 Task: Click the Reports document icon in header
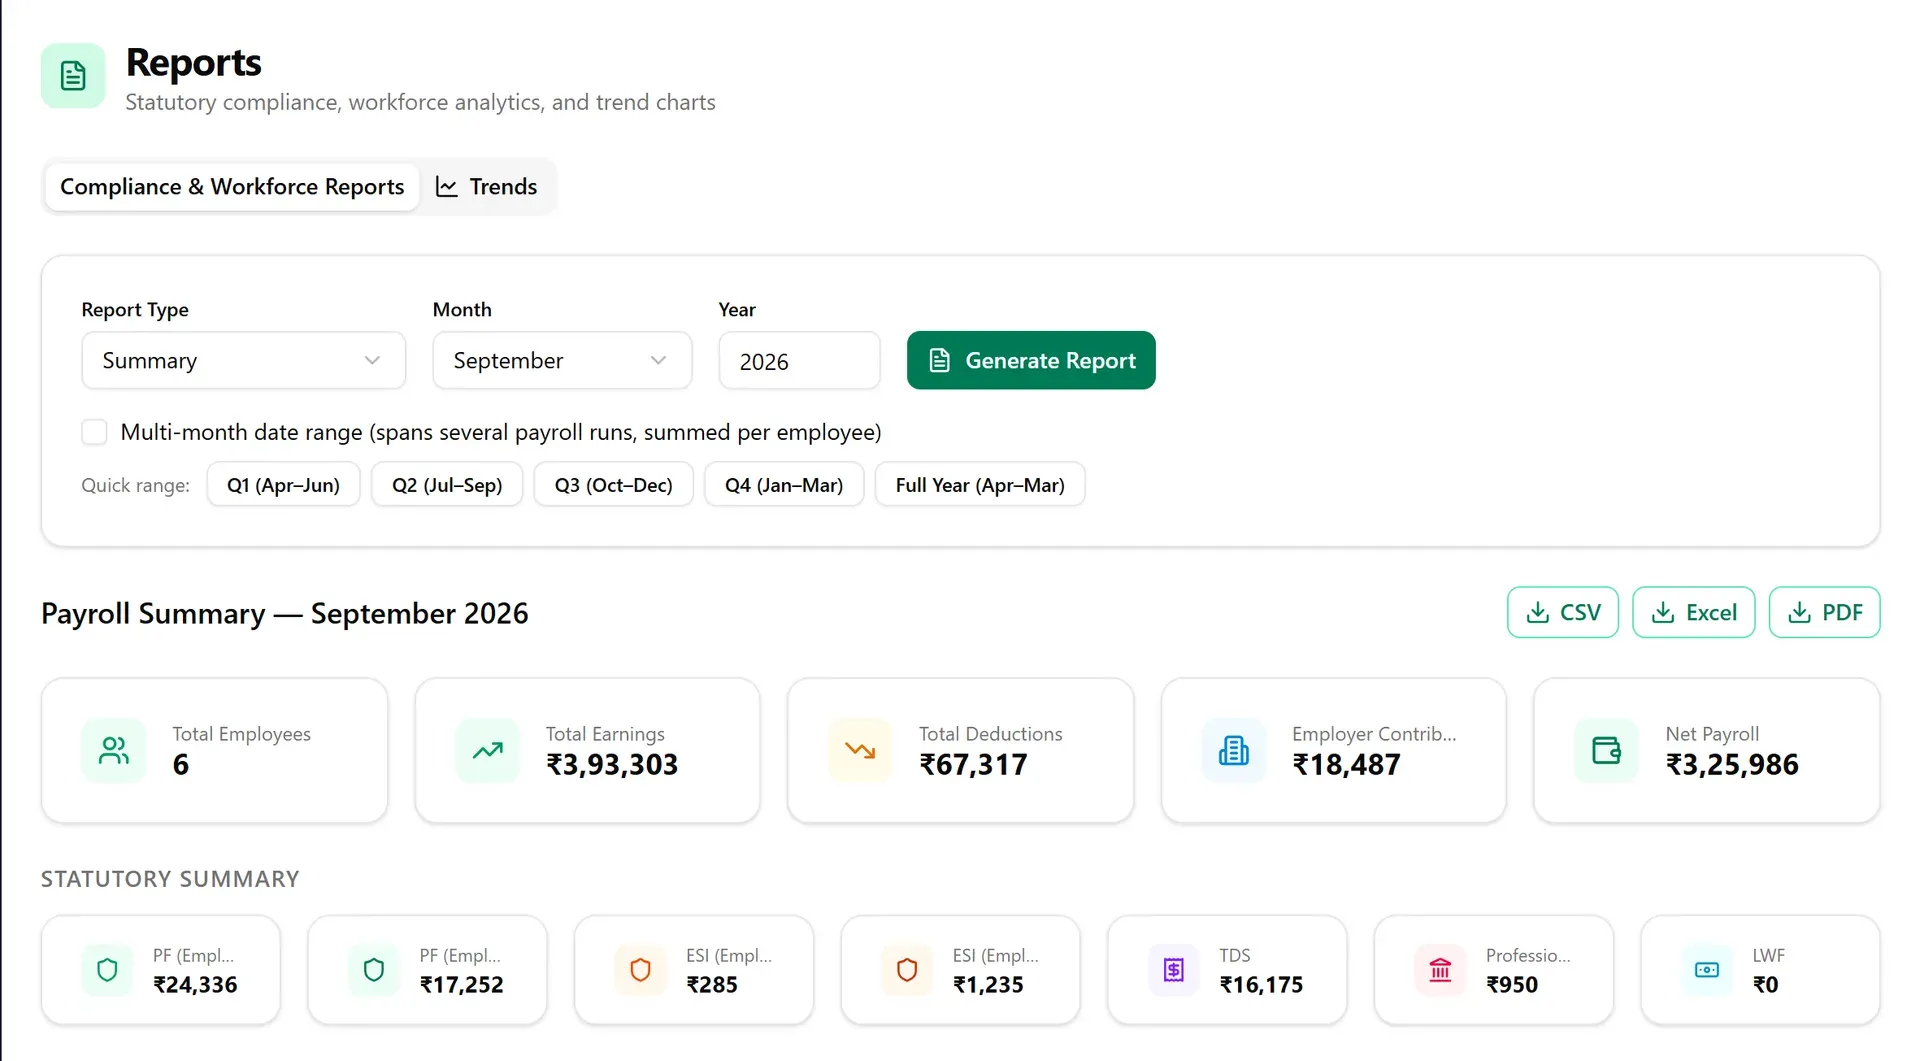73,76
